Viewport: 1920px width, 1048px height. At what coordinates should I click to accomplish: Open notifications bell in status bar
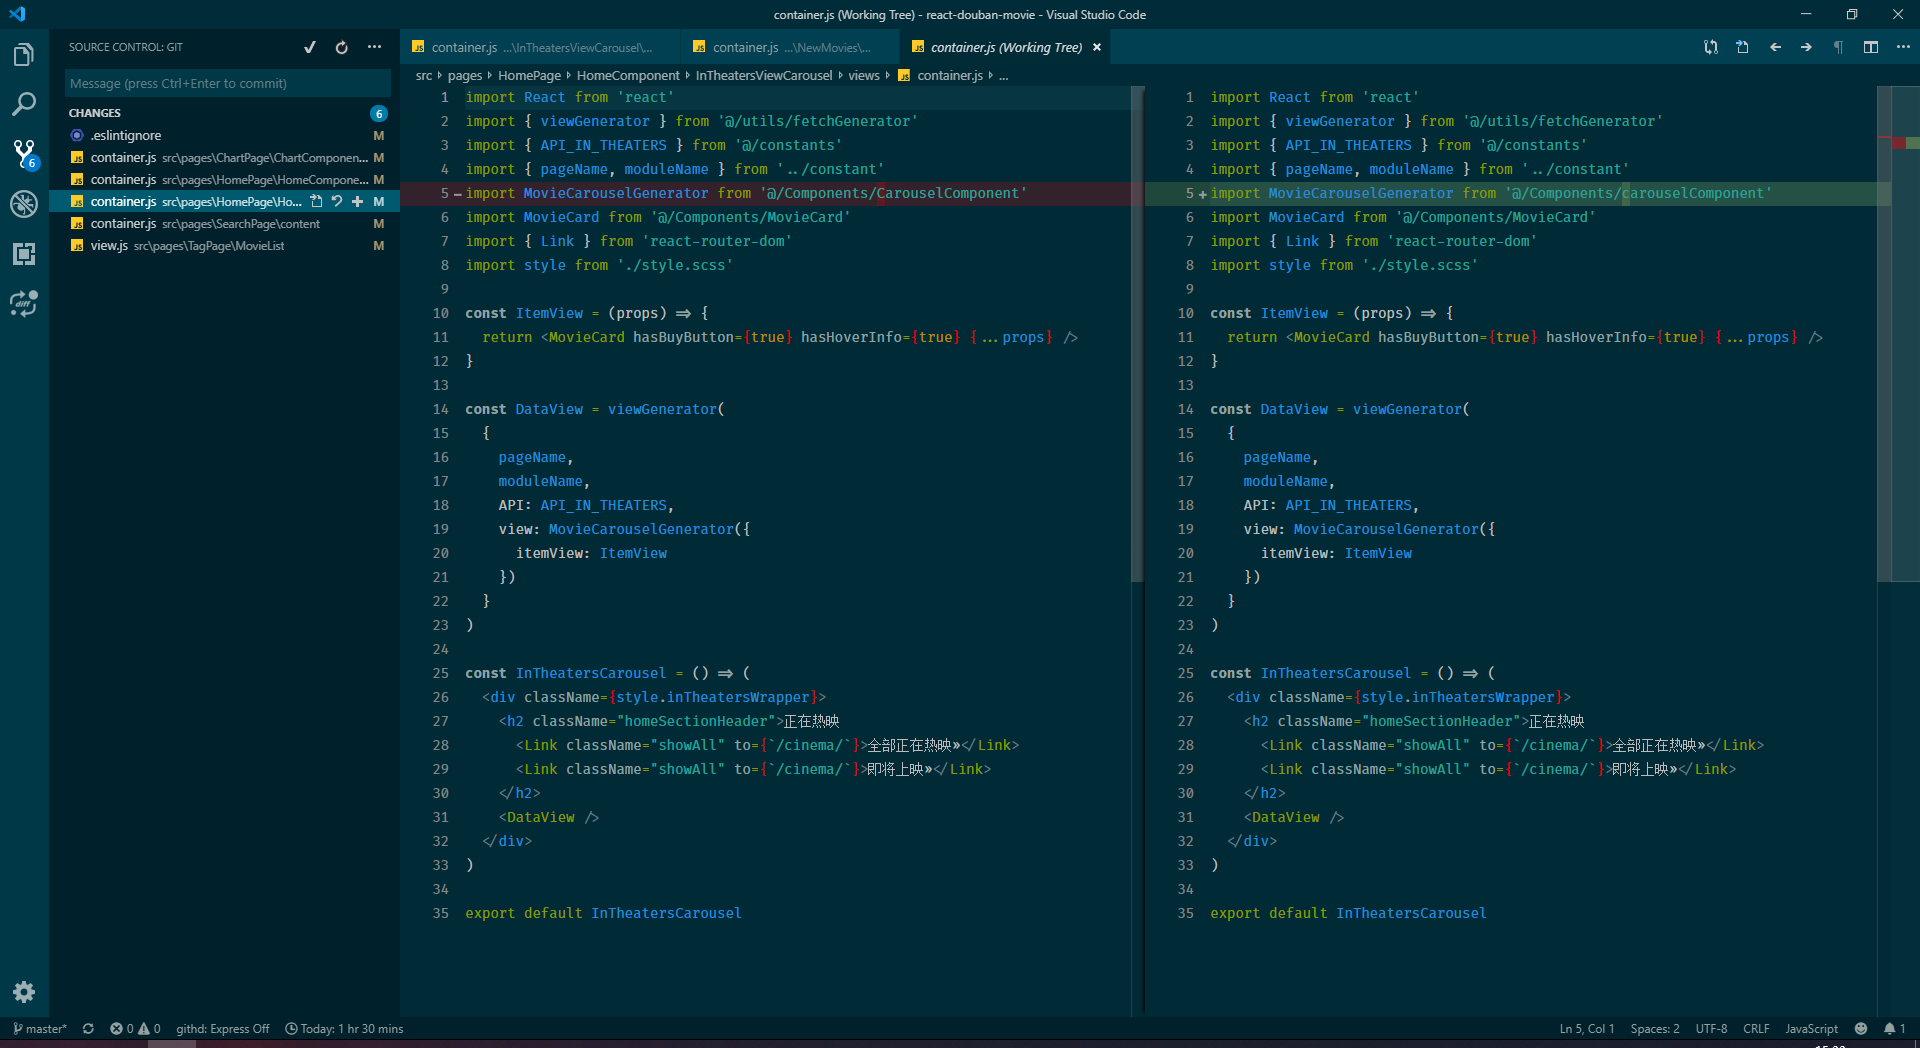click(1895, 1028)
